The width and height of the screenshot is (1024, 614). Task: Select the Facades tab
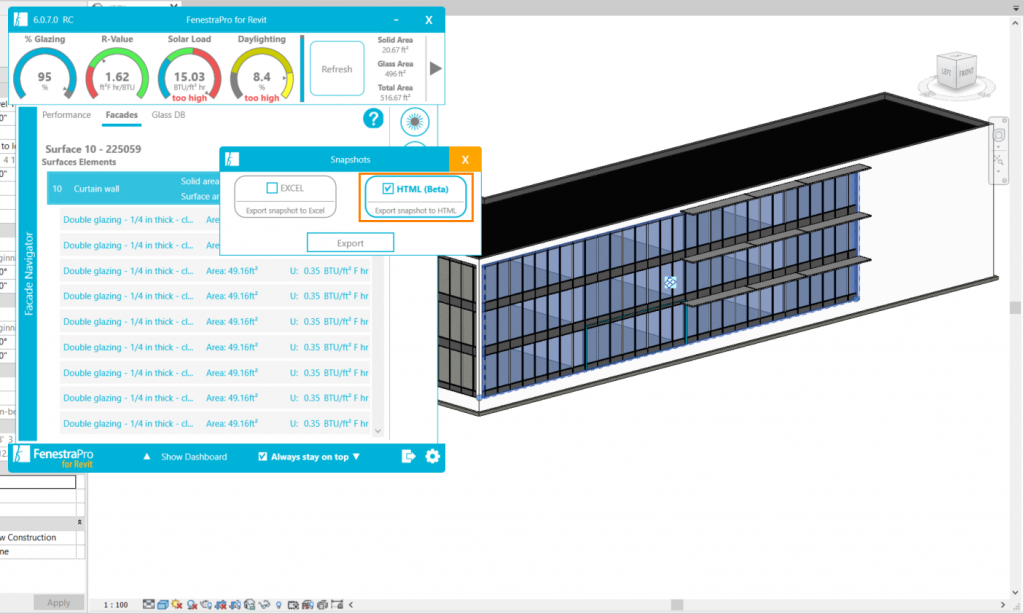coord(121,115)
